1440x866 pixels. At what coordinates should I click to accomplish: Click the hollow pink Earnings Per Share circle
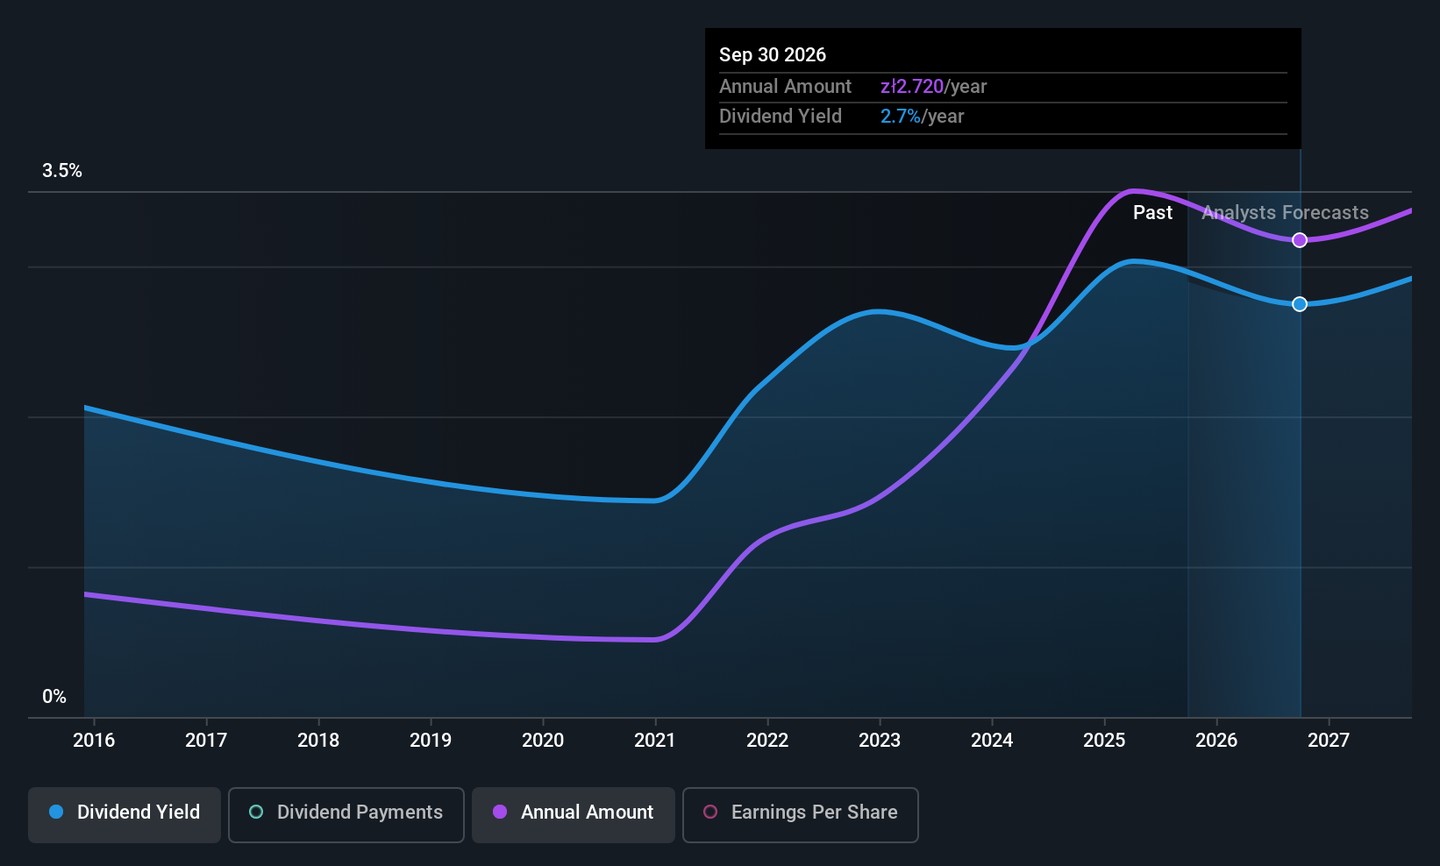tap(710, 812)
